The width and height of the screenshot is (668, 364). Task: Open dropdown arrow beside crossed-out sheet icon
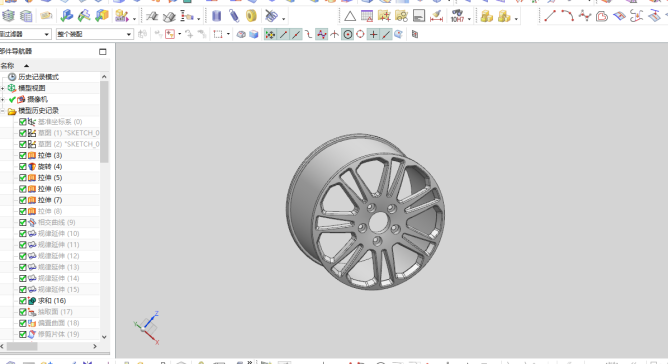pos(283,19)
